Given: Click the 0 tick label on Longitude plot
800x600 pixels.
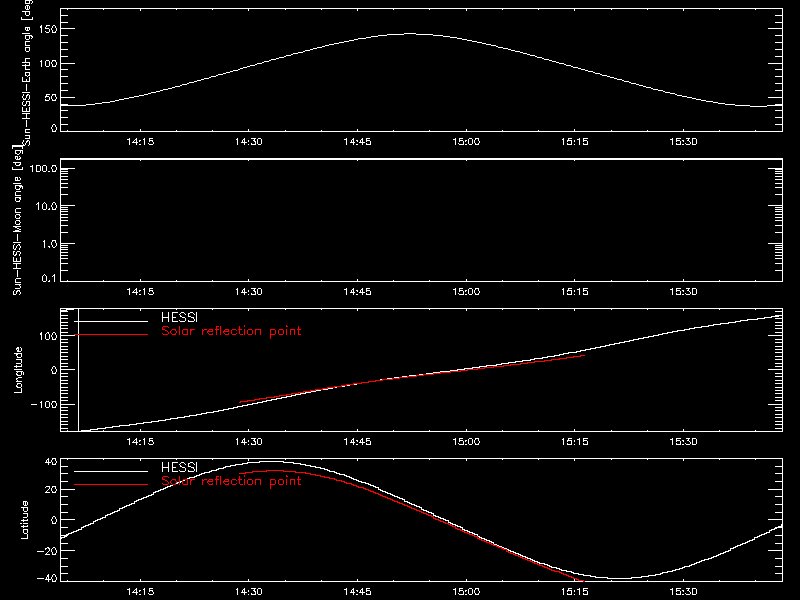Looking at the screenshot, I should [54, 370].
